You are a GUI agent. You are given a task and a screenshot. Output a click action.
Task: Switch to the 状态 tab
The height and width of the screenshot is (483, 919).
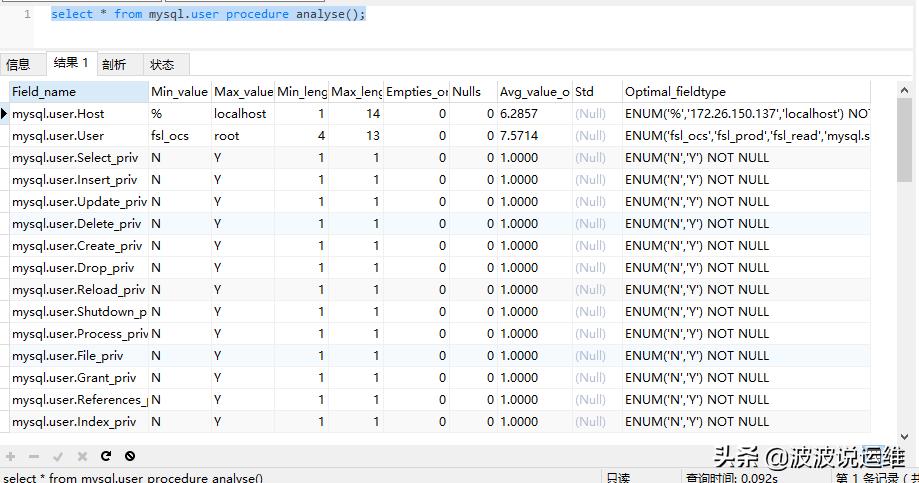pos(162,65)
